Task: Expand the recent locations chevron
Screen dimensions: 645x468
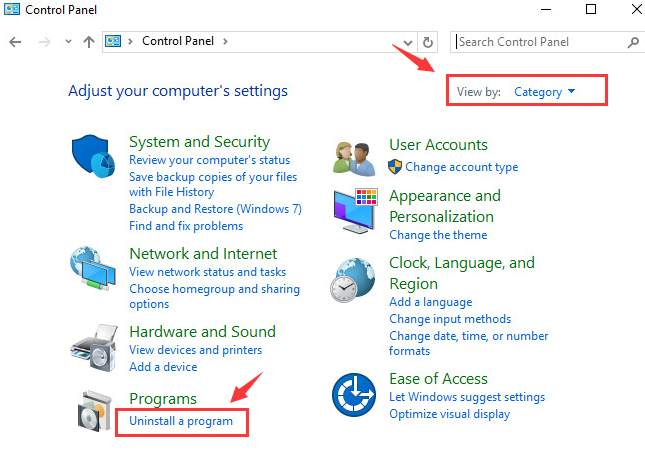Action: [x=68, y=42]
